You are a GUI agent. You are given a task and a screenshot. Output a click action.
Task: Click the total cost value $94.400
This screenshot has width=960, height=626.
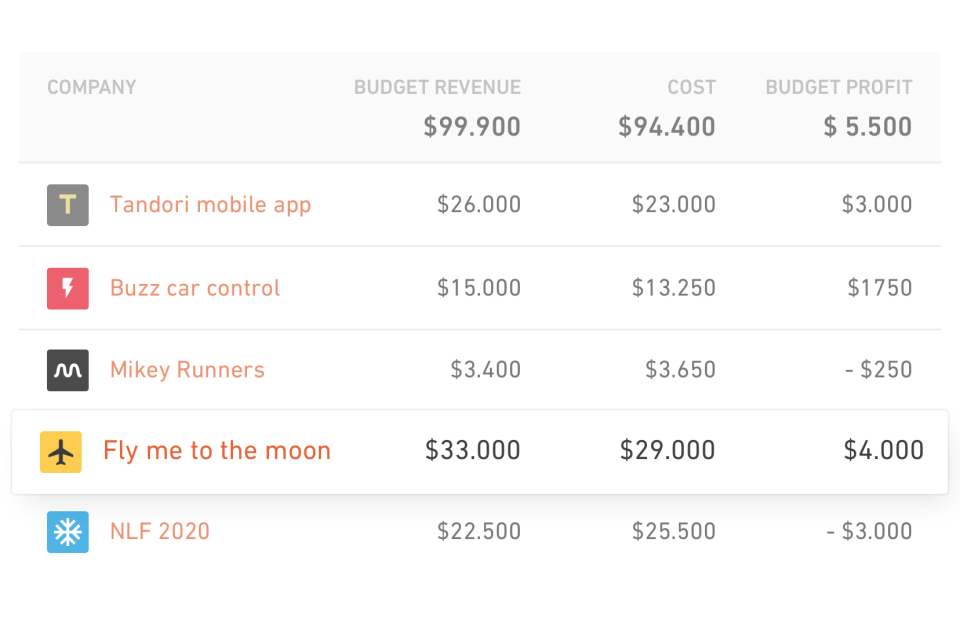pos(667,127)
